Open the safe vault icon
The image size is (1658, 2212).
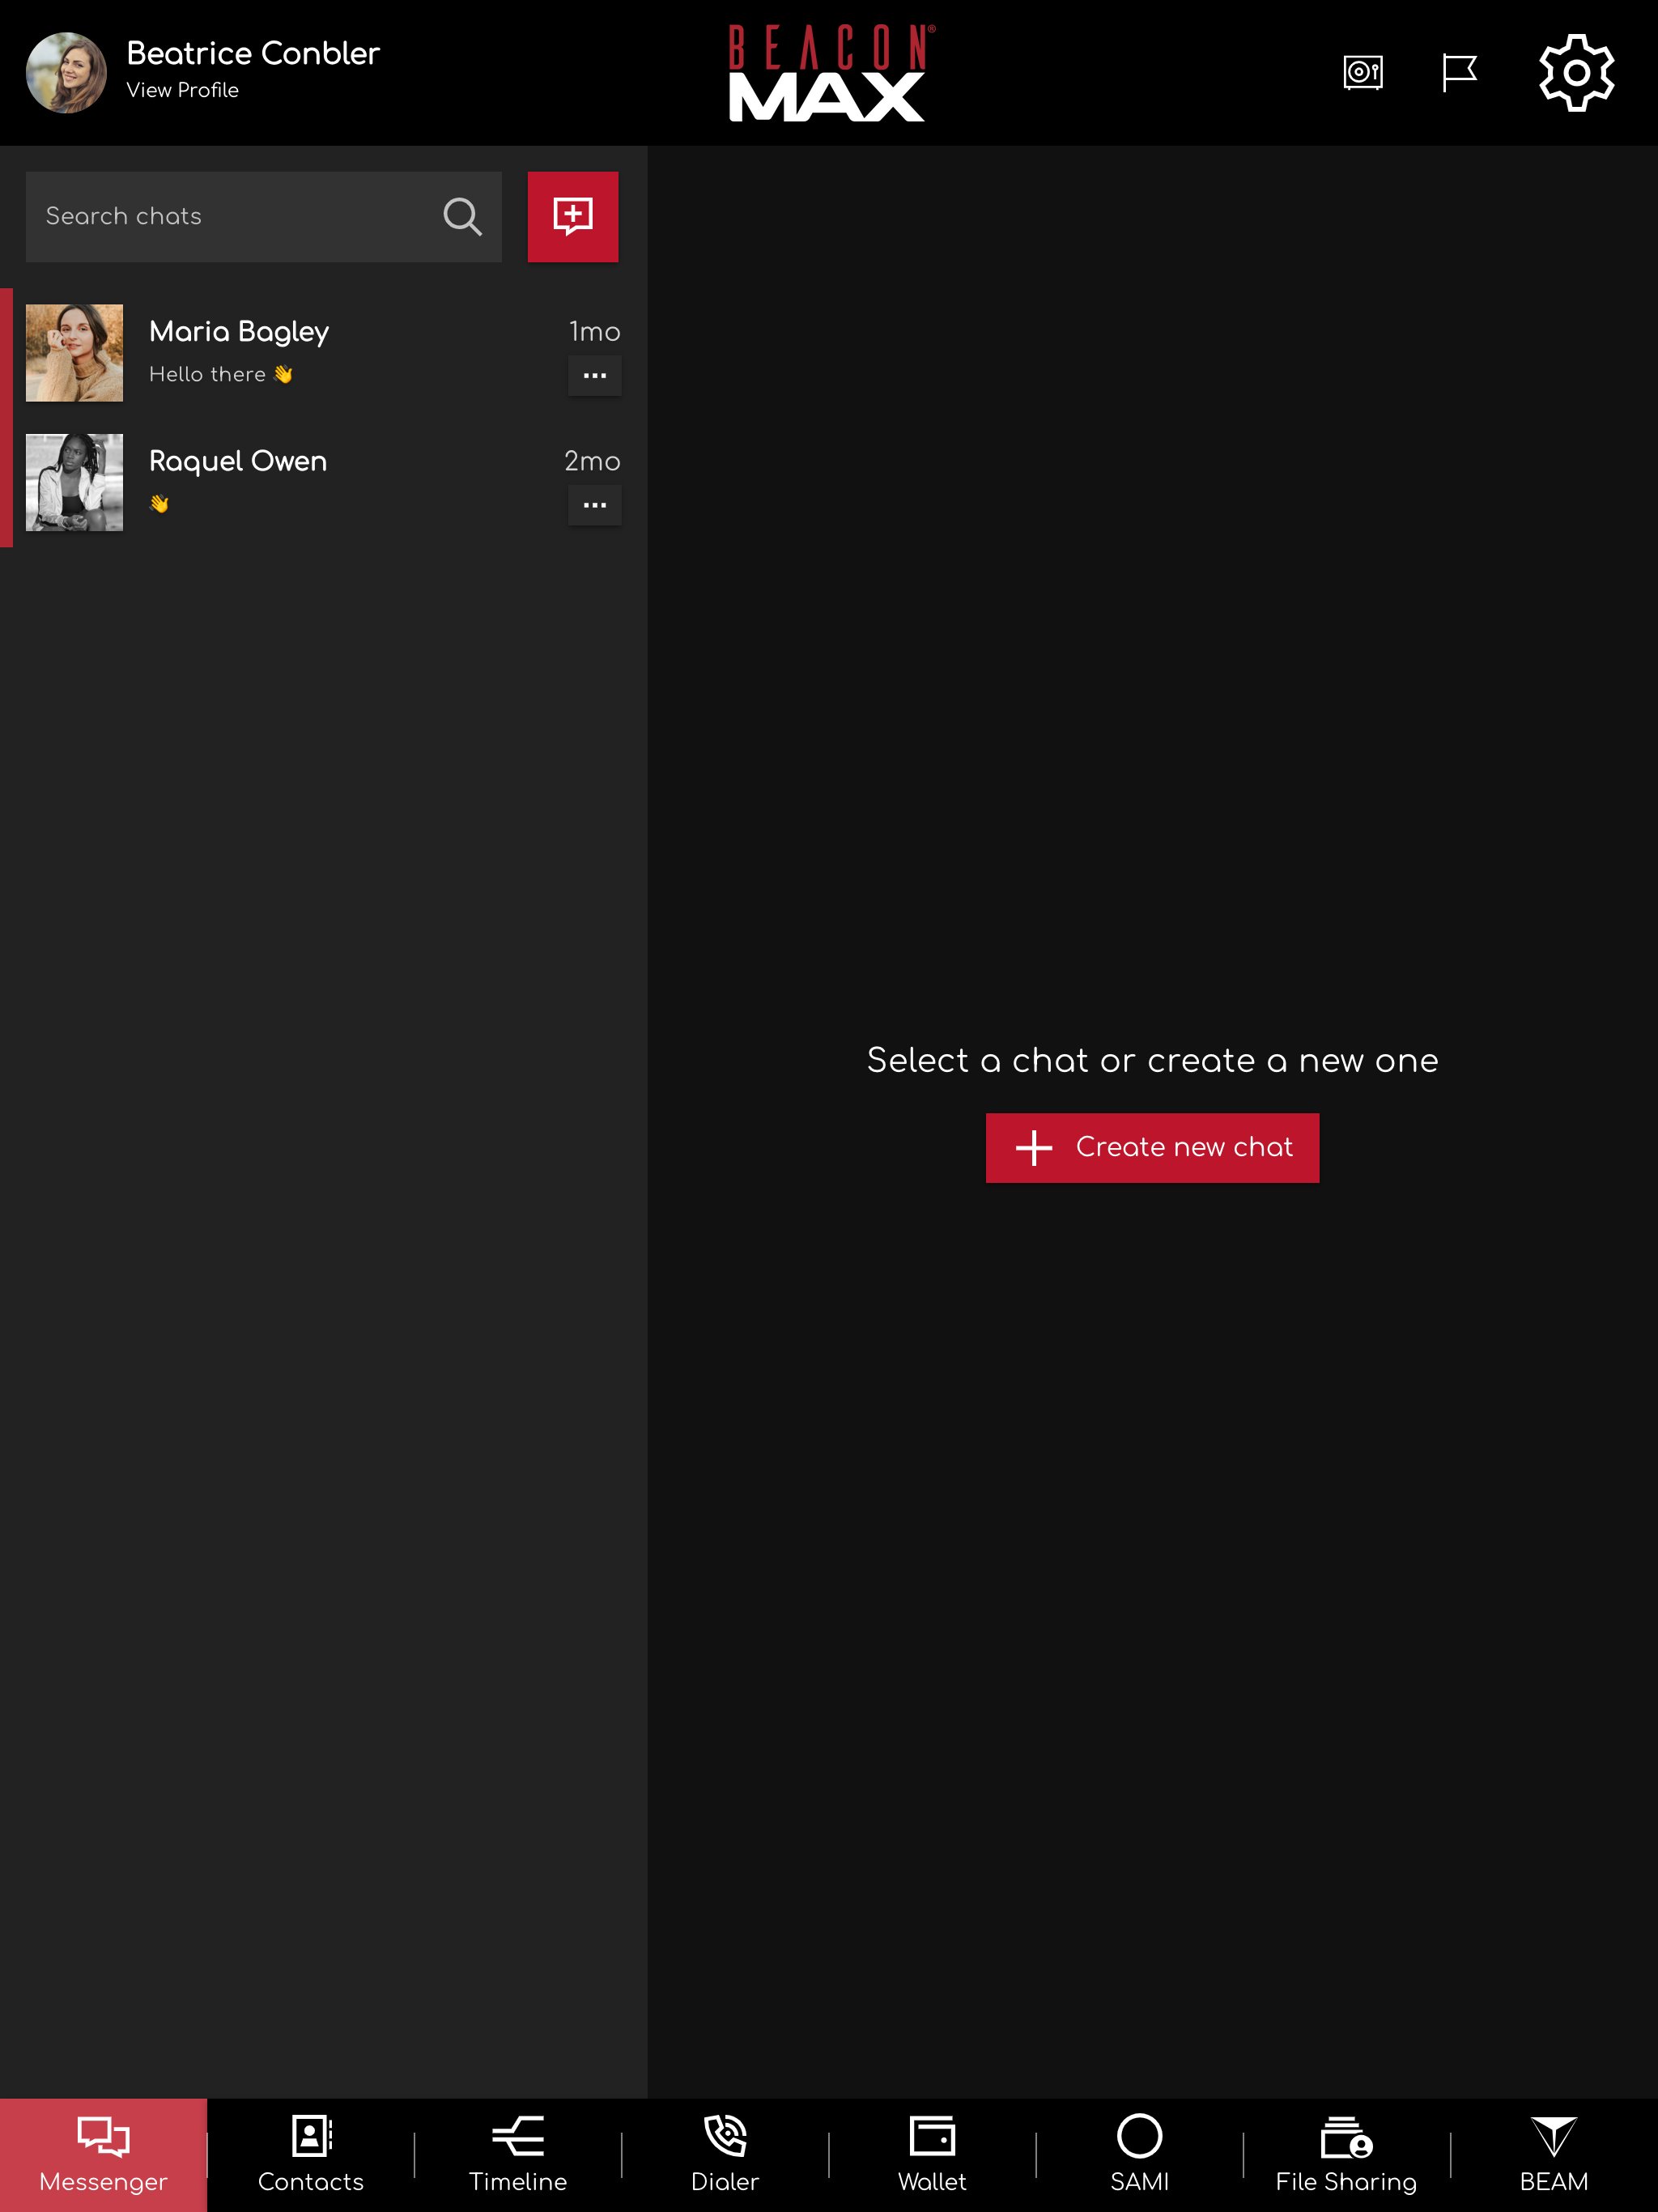pyautogui.click(x=1363, y=73)
